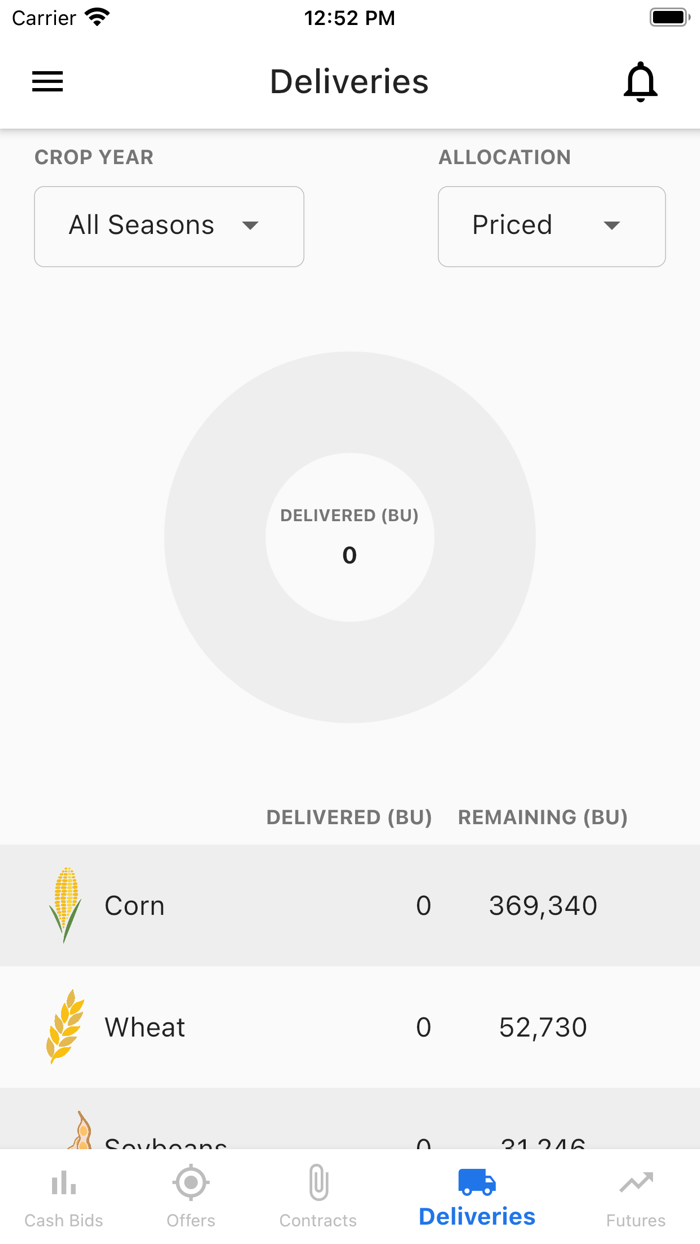This screenshot has height=1244, width=700.
Task: Tap the Cash Bids bar chart icon
Action: click(64, 1184)
